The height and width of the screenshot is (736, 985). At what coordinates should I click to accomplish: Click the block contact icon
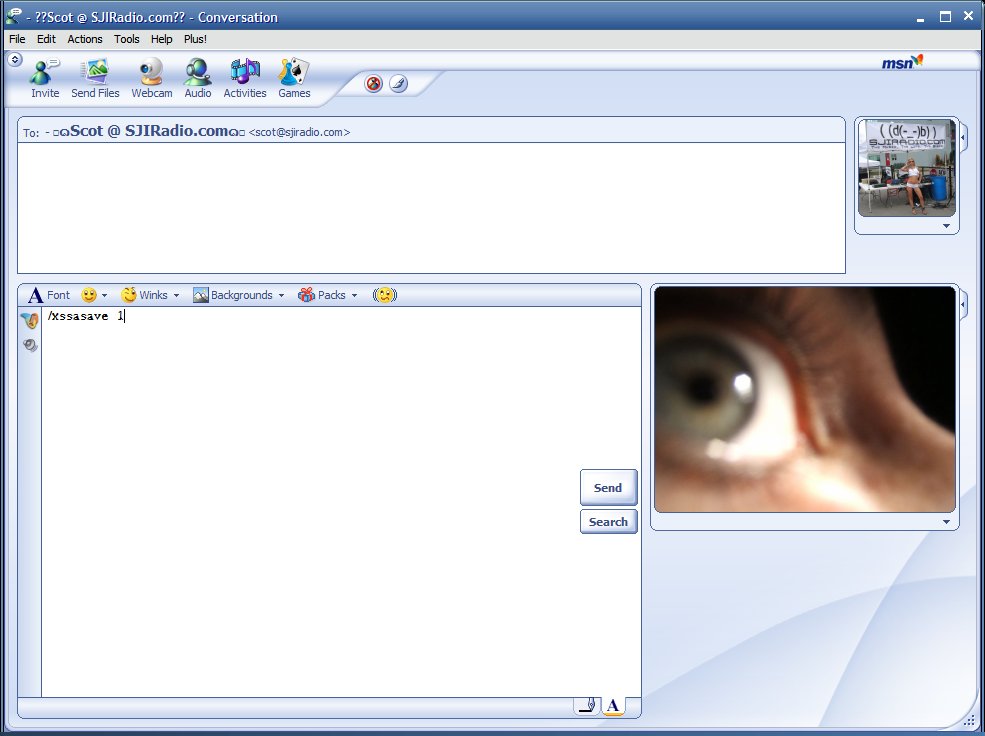click(374, 84)
